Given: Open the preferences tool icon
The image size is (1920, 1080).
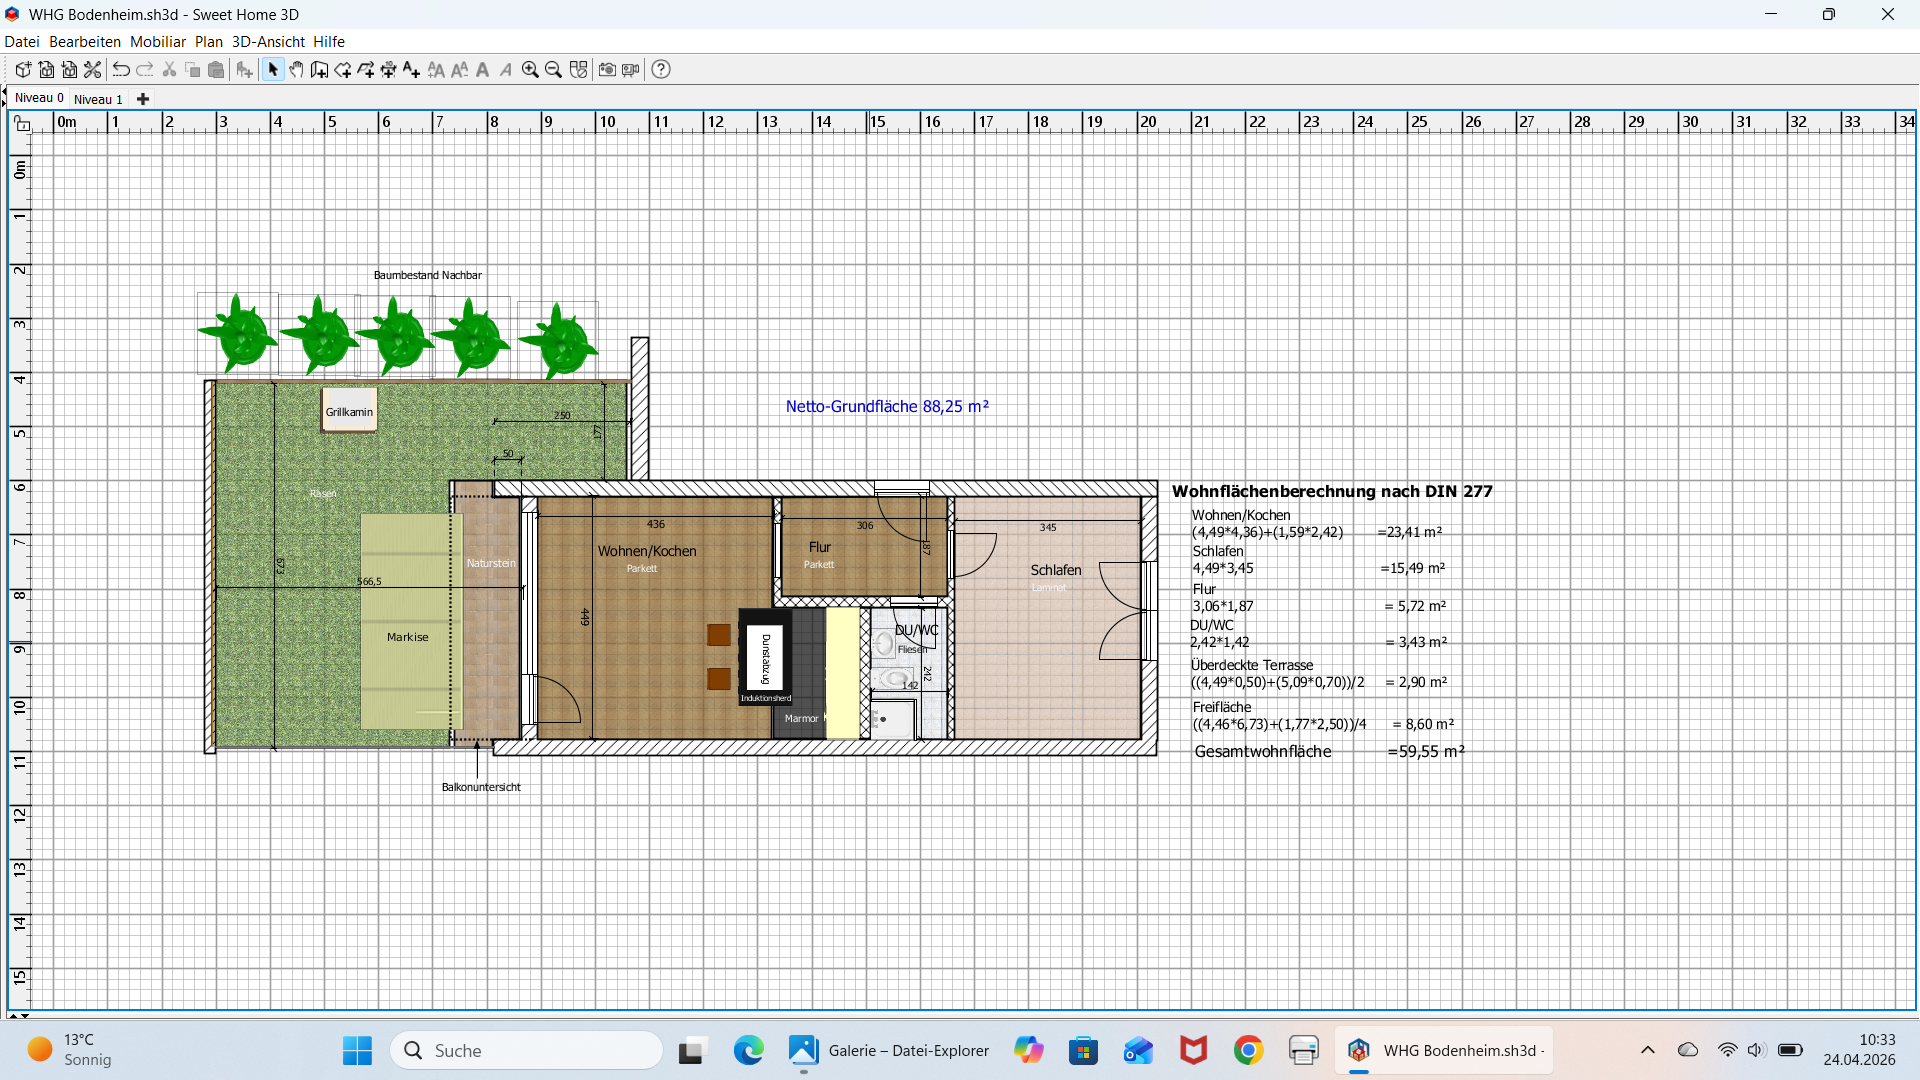Looking at the screenshot, I should point(92,70).
